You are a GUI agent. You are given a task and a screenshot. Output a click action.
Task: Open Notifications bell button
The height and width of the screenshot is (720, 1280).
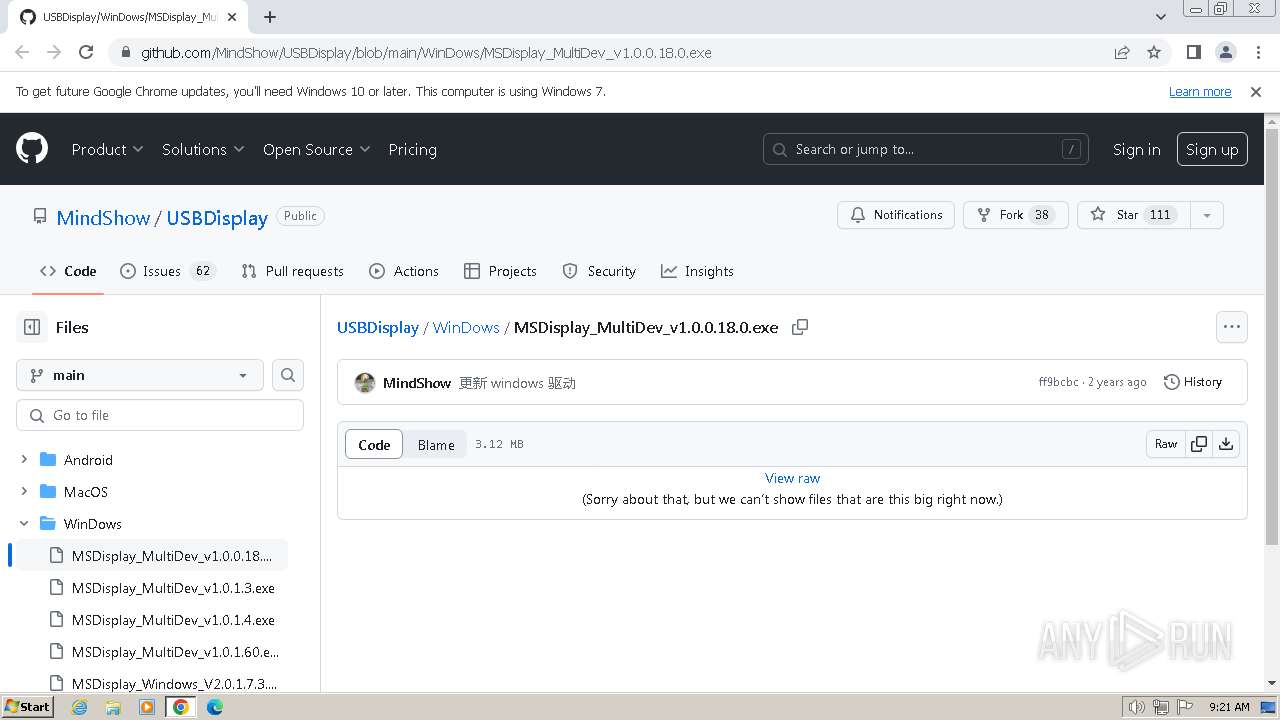pyautogui.click(x=896, y=215)
